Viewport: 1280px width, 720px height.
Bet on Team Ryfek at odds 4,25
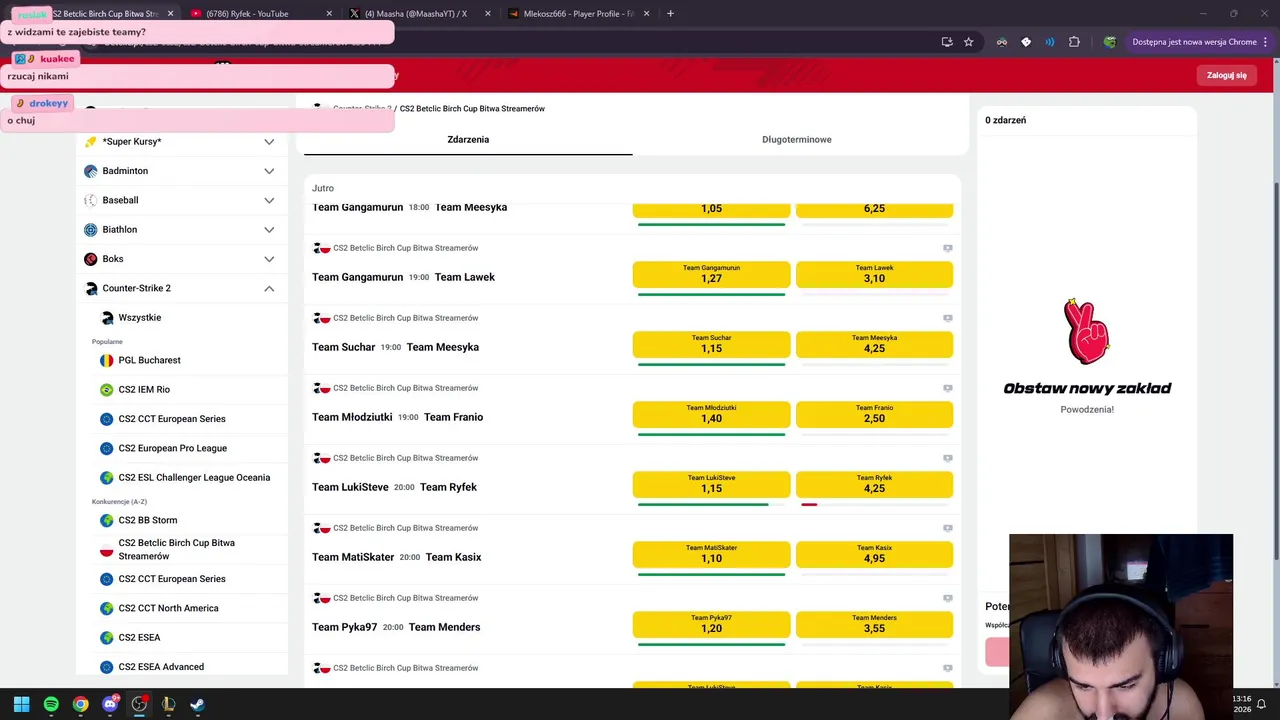pos(875,484)
